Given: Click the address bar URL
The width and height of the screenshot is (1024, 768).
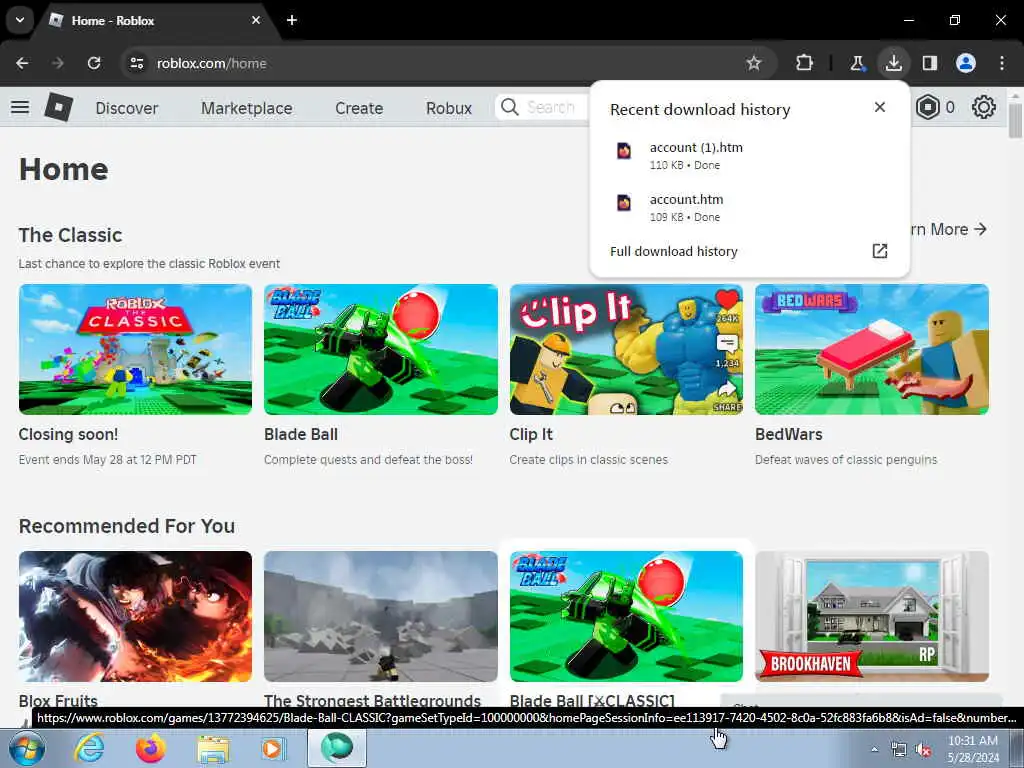Looking at the screenshot, I should click(212, 63).
